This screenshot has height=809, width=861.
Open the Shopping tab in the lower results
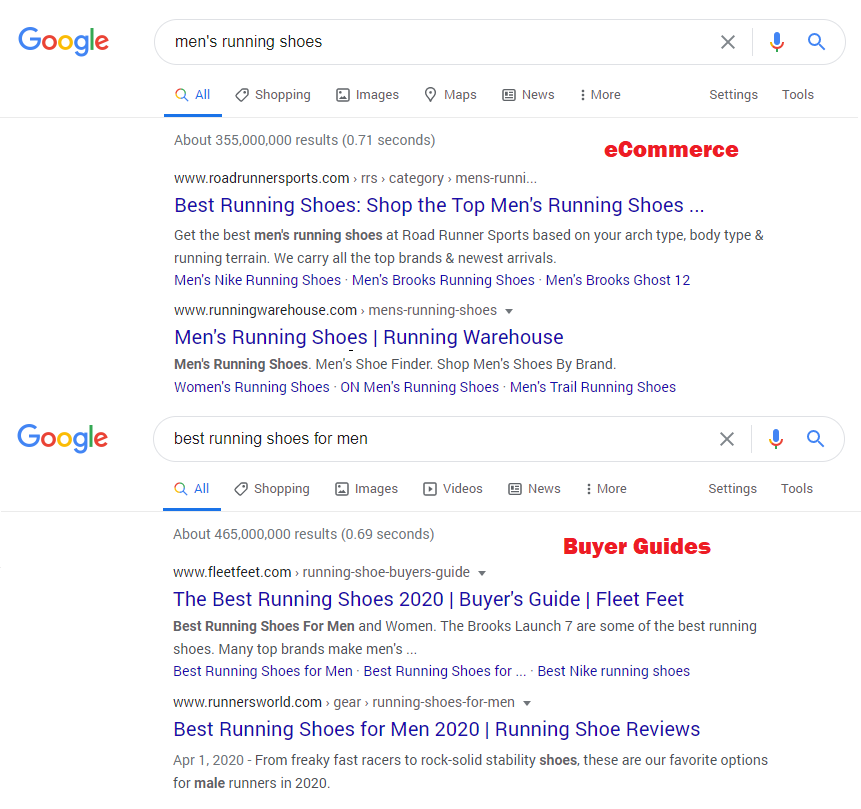[x=272, y=489]
